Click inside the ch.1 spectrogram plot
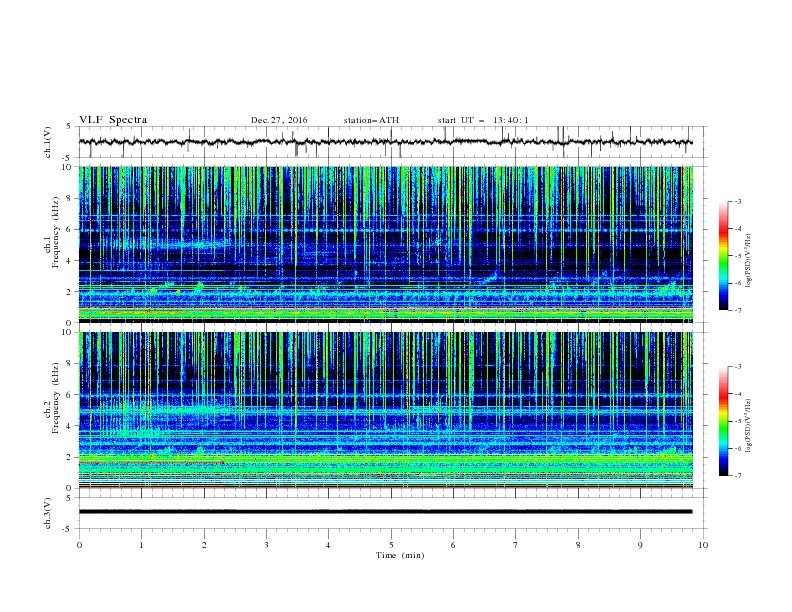792x612 pixels. [x=386, y=244]
